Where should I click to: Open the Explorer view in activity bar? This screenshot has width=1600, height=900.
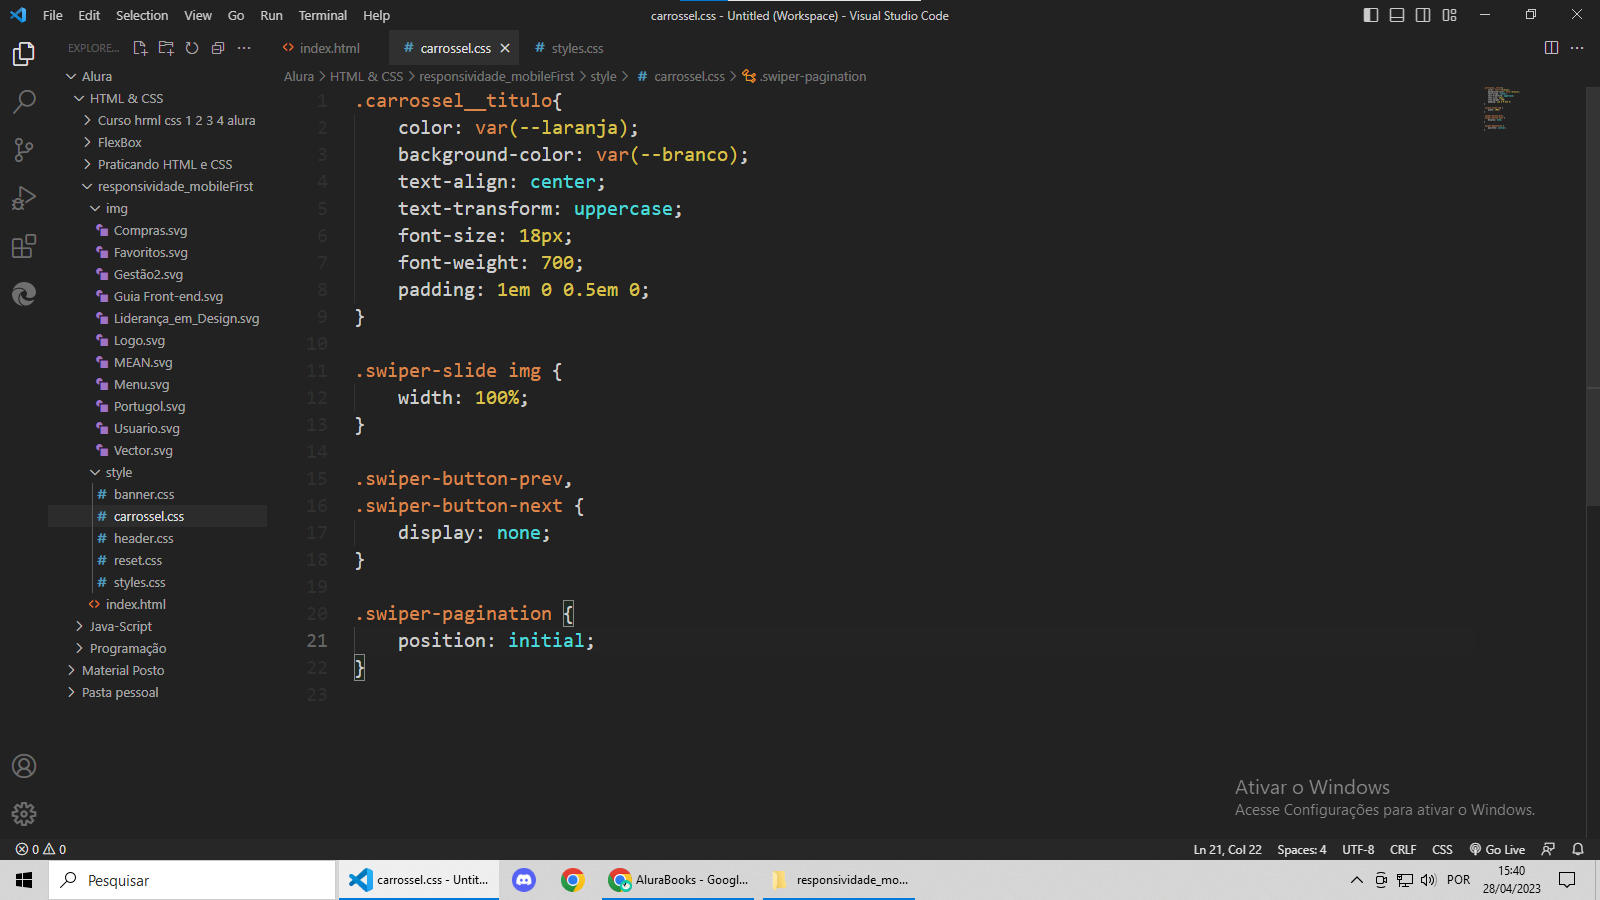pos(24,54)
